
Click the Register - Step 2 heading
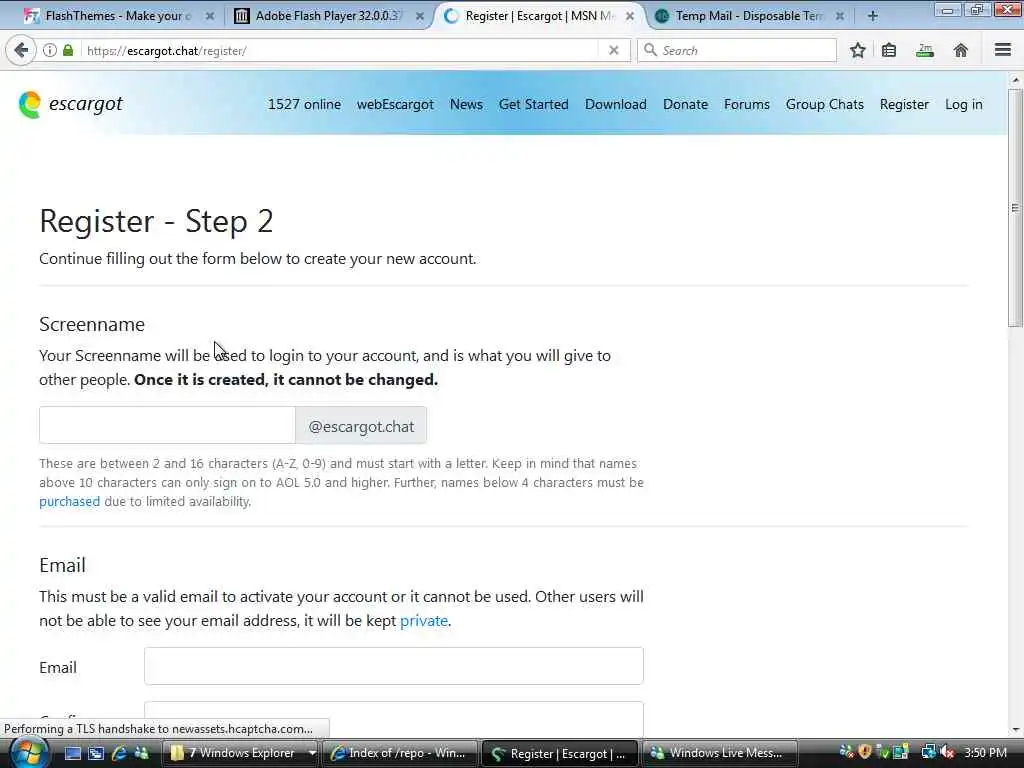click(156, 221)
